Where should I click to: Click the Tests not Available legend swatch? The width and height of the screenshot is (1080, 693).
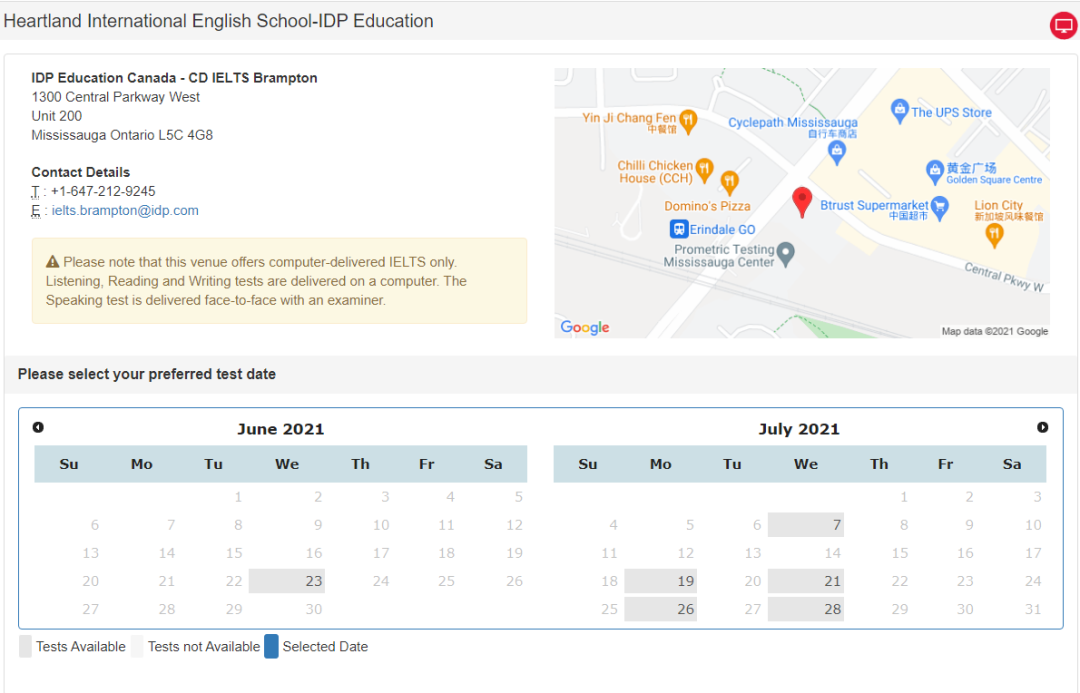137,646
